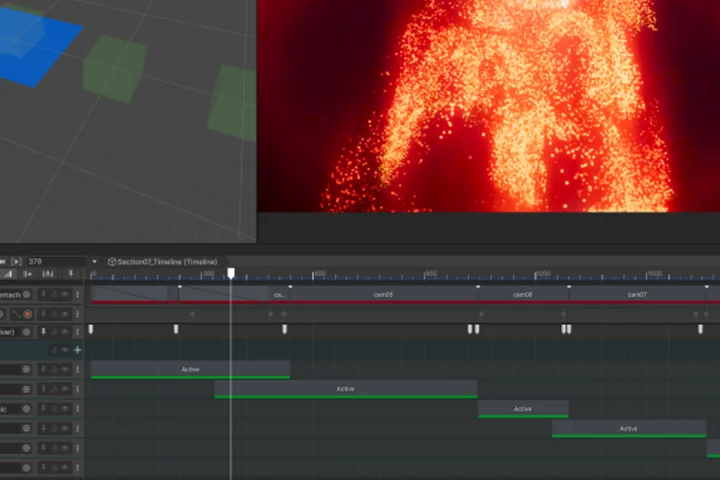This screenshot has height=480, width=720.
Task: Select the Active clip beneath cam06
Action: click(x=523, y=409)
